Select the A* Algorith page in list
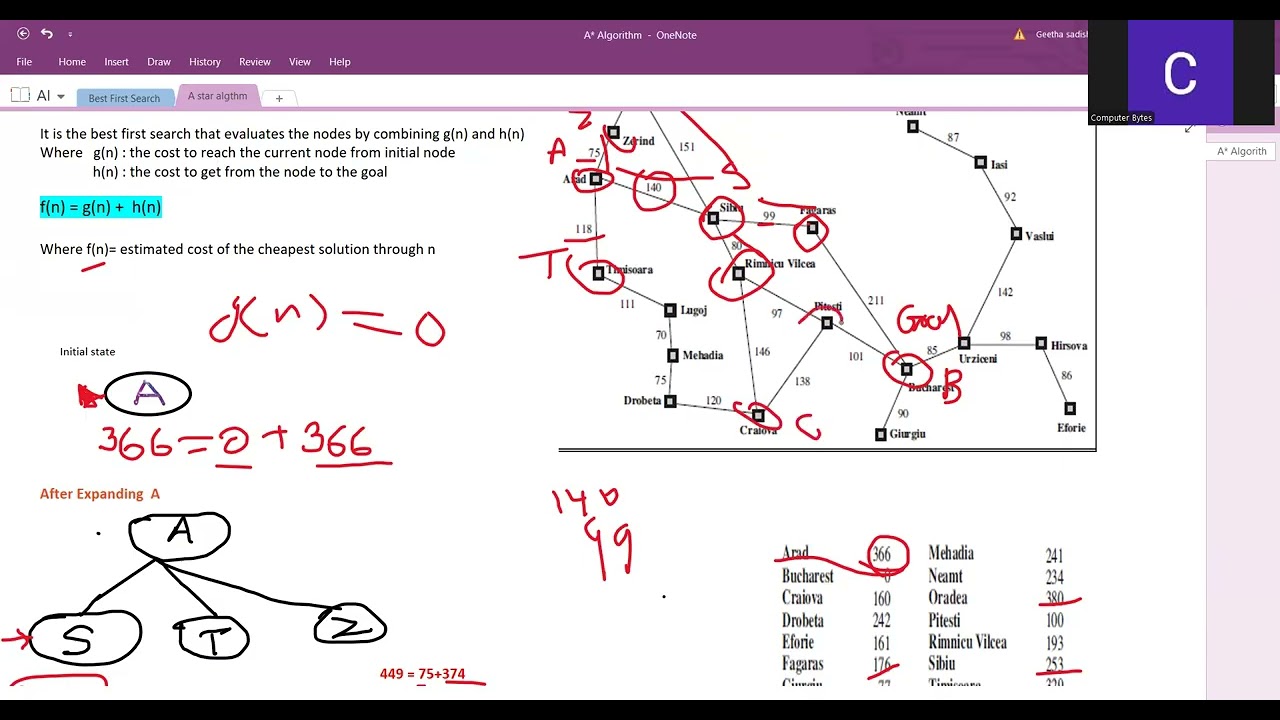 (1242, 151)
